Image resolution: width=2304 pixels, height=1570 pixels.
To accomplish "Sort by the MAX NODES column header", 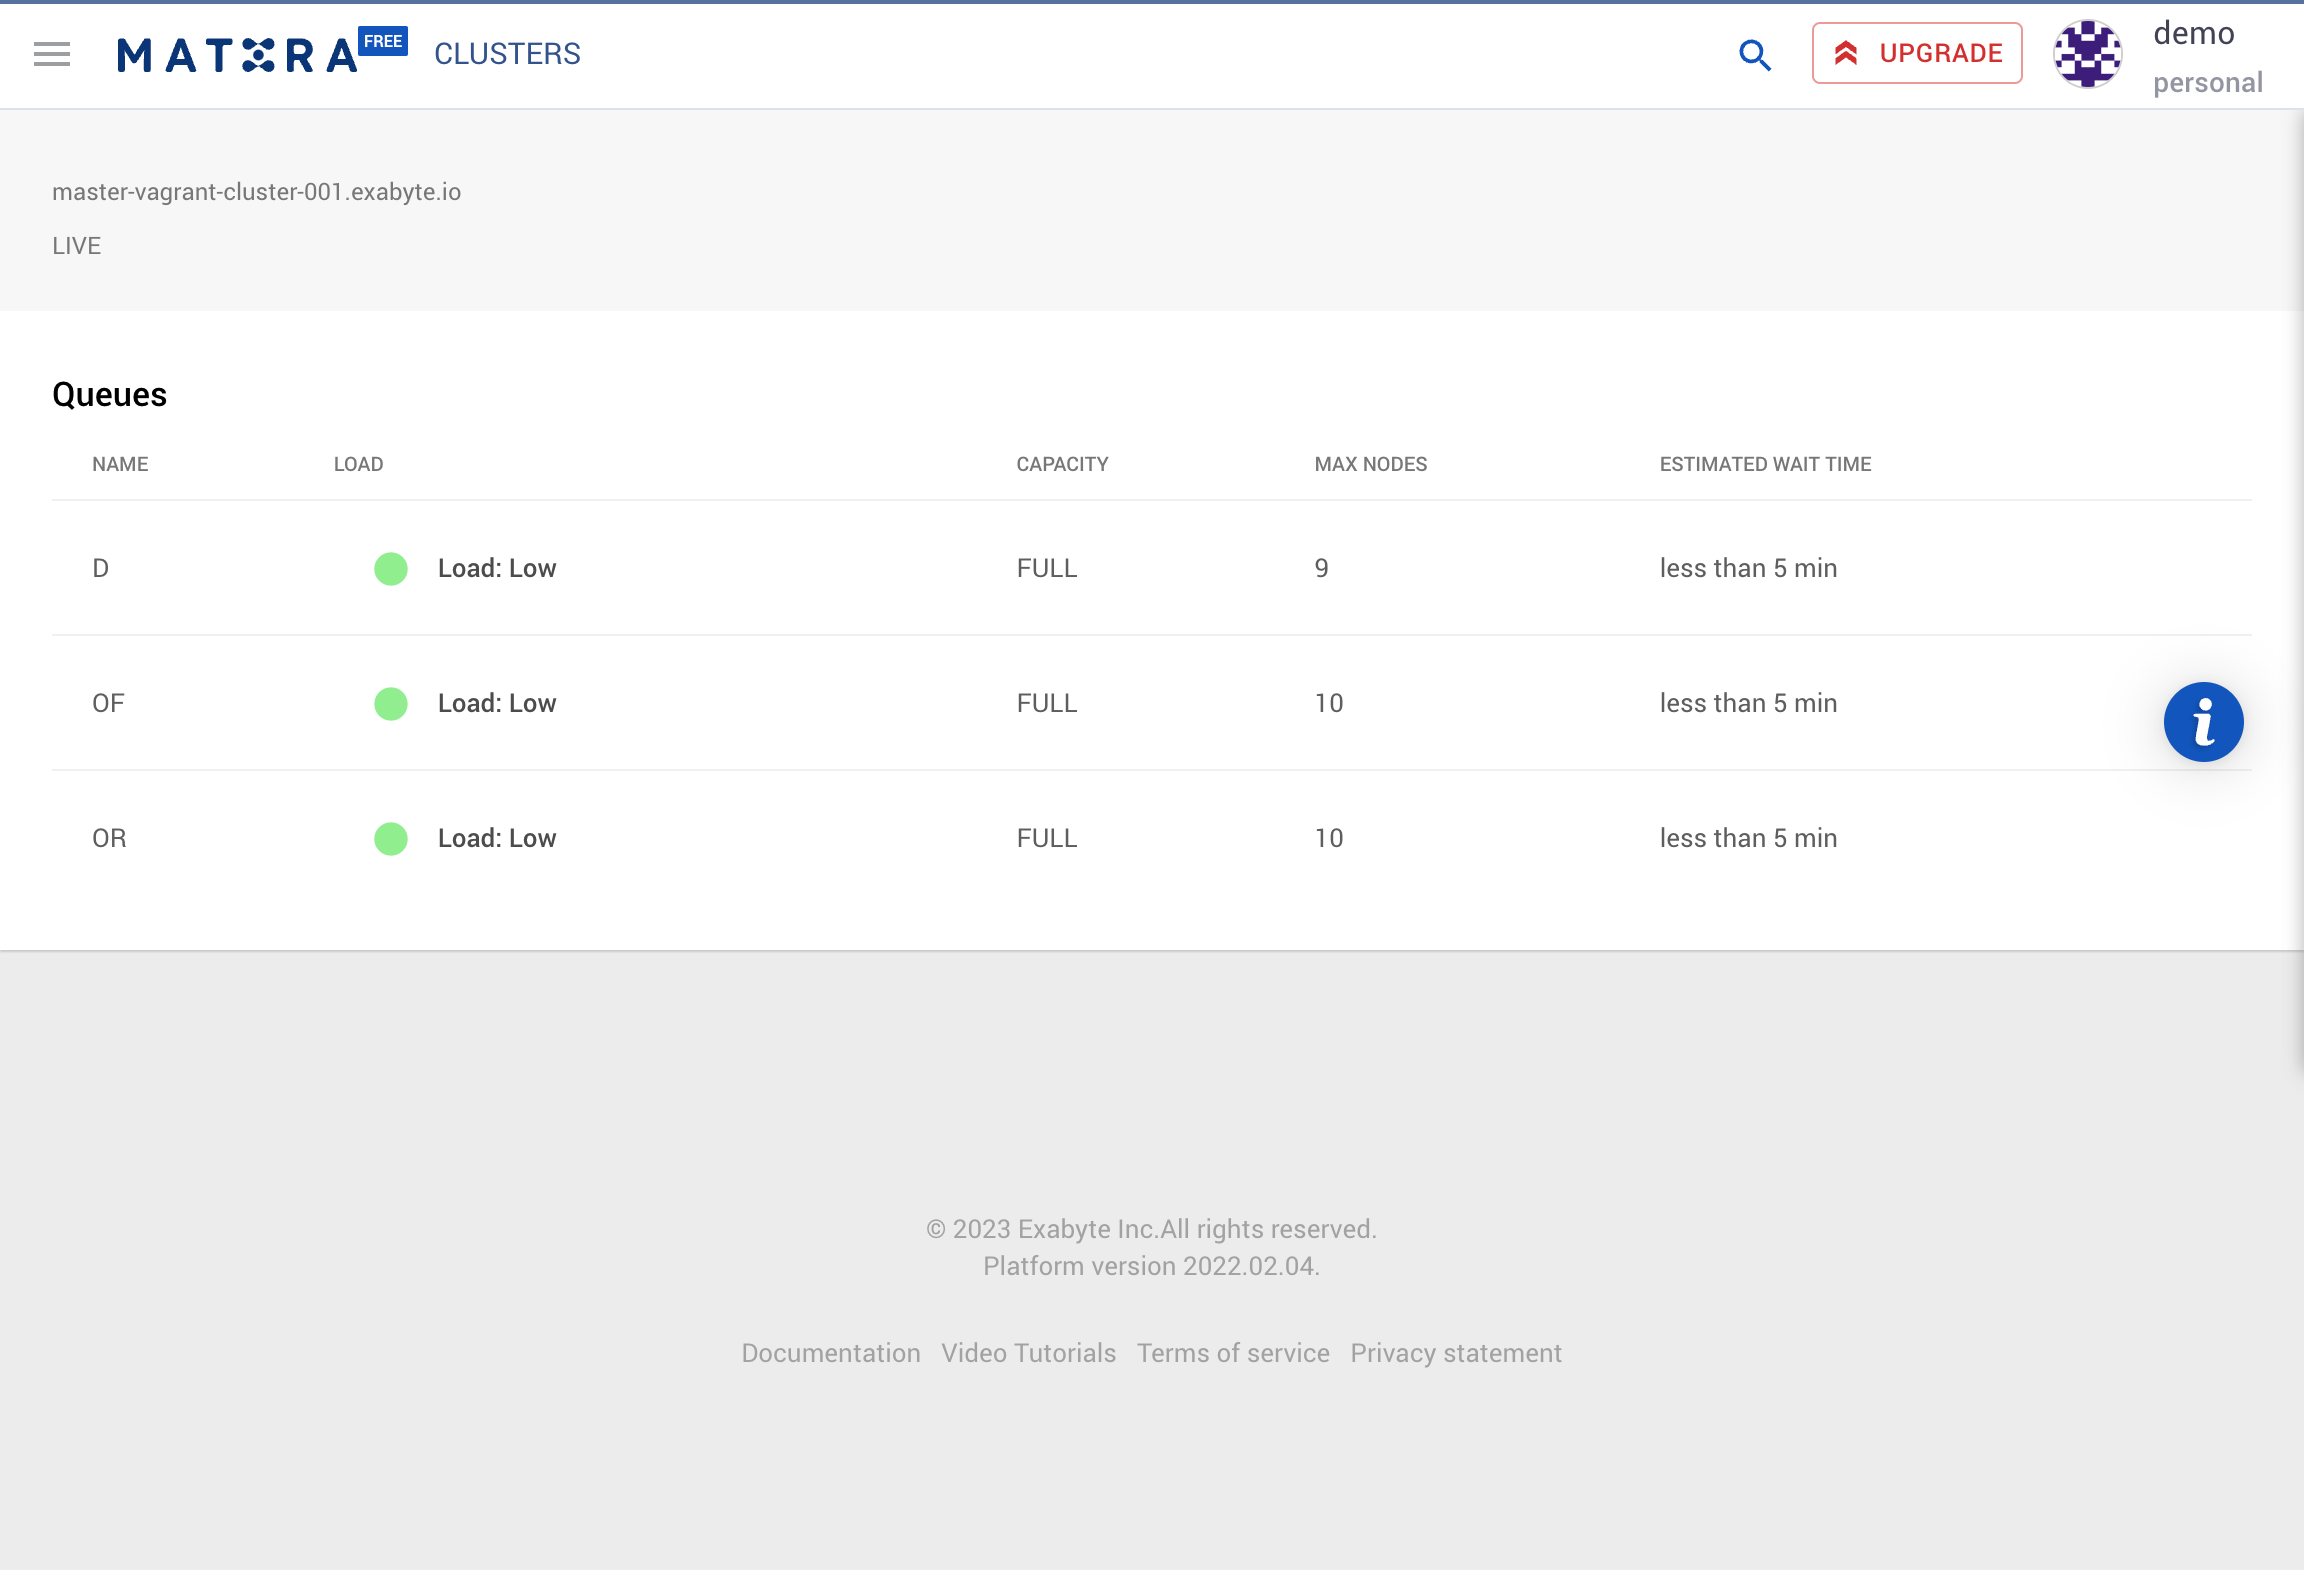I will [x=1370, y=464].
